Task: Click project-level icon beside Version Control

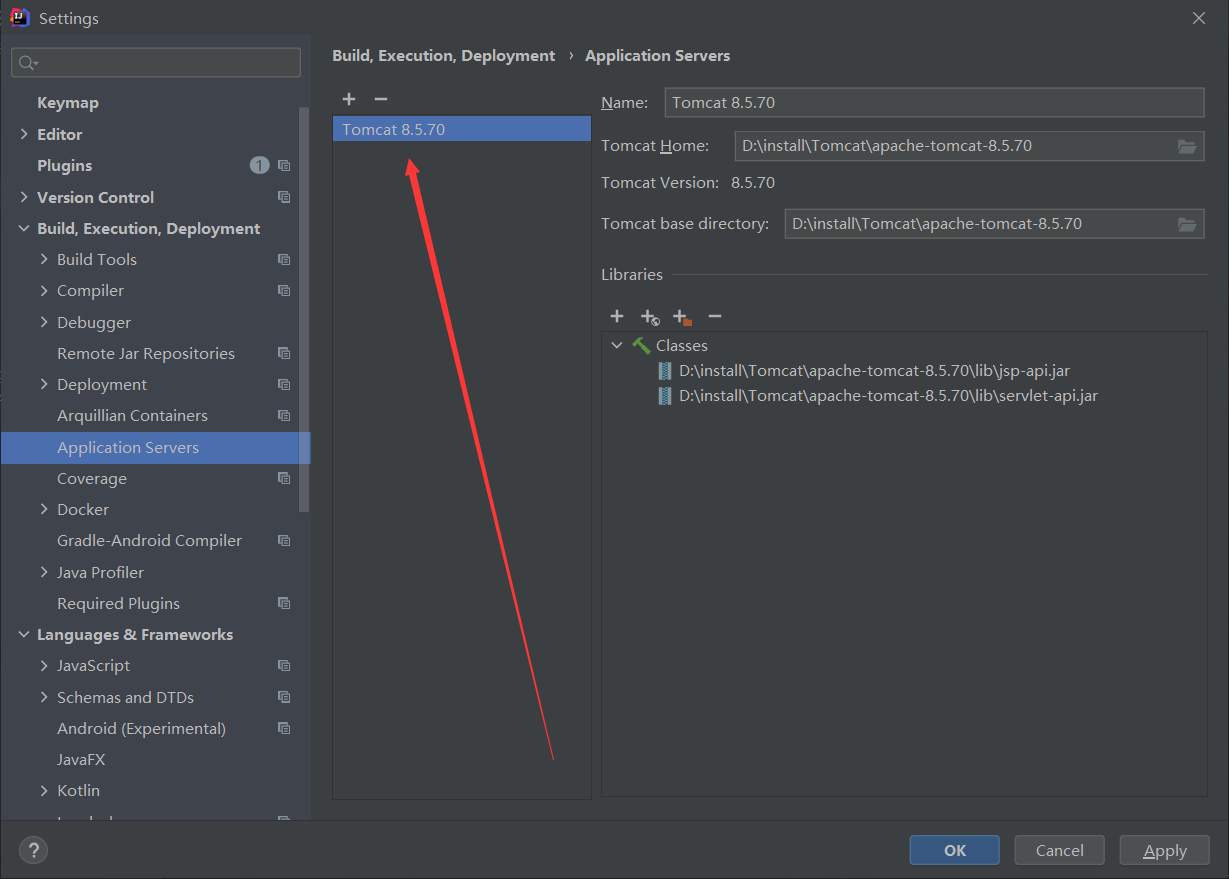Action: pos(284,197)
